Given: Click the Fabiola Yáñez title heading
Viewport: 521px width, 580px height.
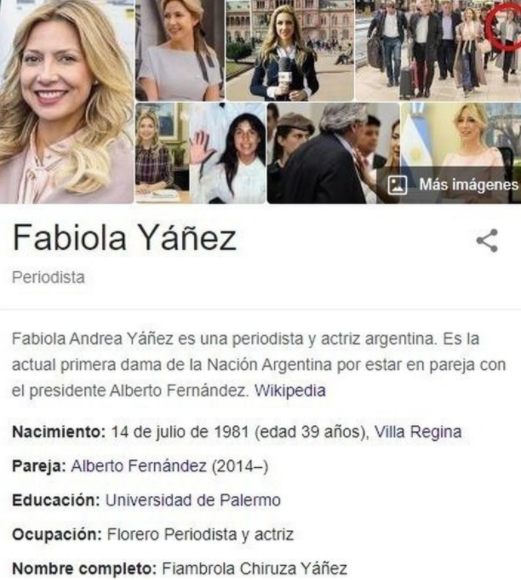Looking at the screenshot, I should click(x=124, y=237).
